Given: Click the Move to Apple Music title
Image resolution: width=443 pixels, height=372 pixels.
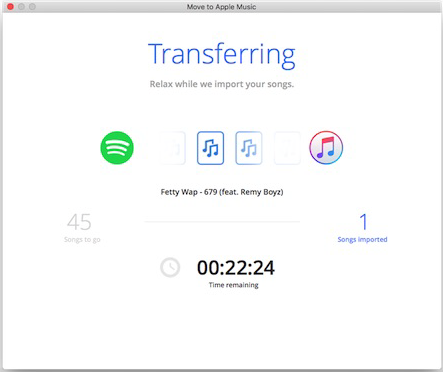Looking at the screenshot, I should 221,7.
